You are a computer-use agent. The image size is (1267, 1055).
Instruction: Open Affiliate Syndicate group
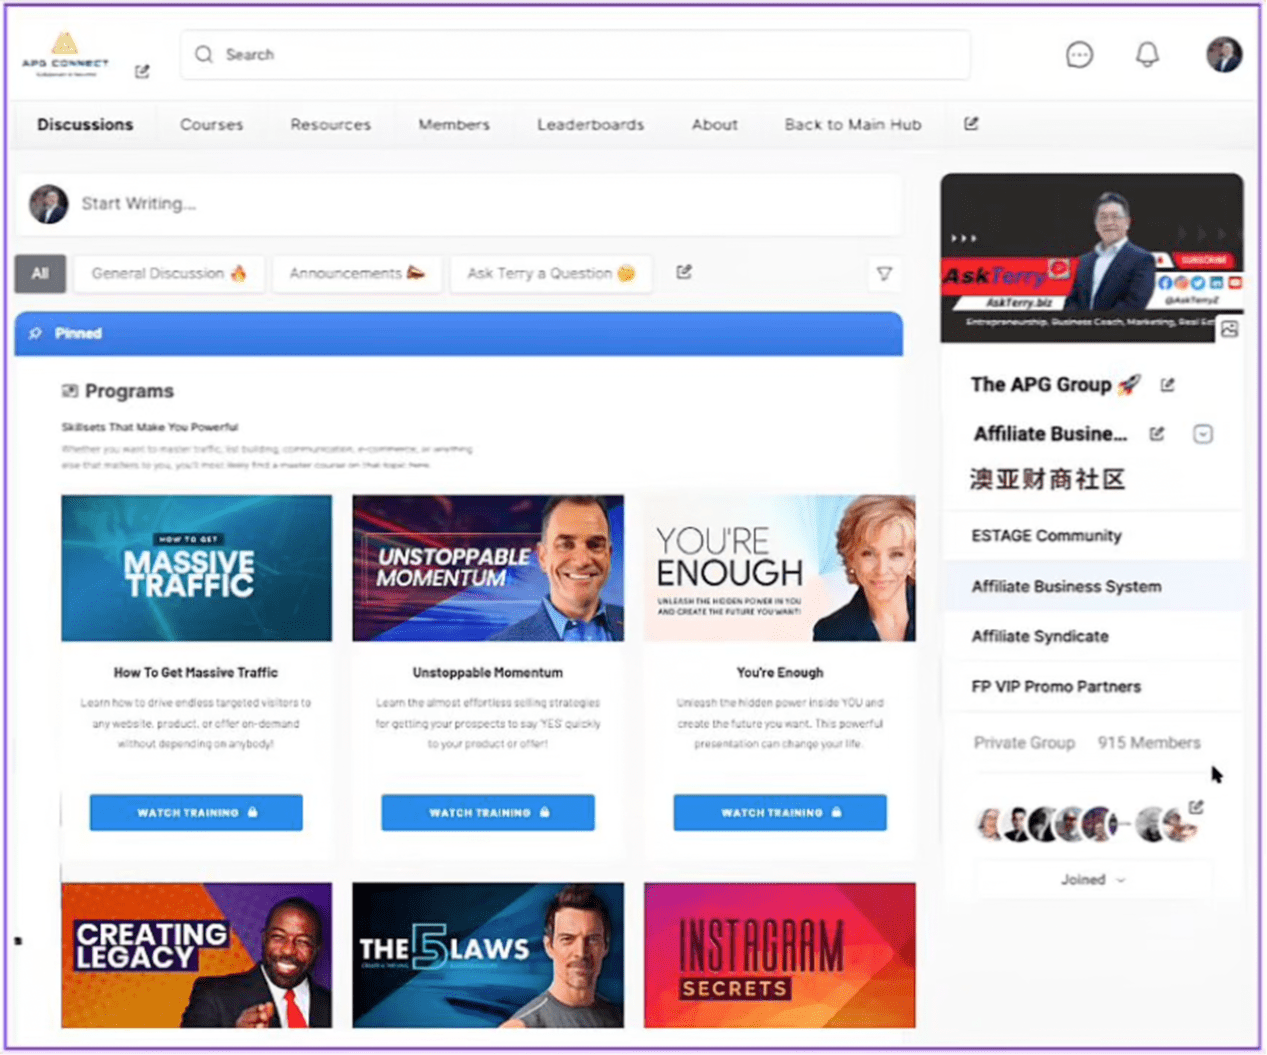click(1092, 636)
